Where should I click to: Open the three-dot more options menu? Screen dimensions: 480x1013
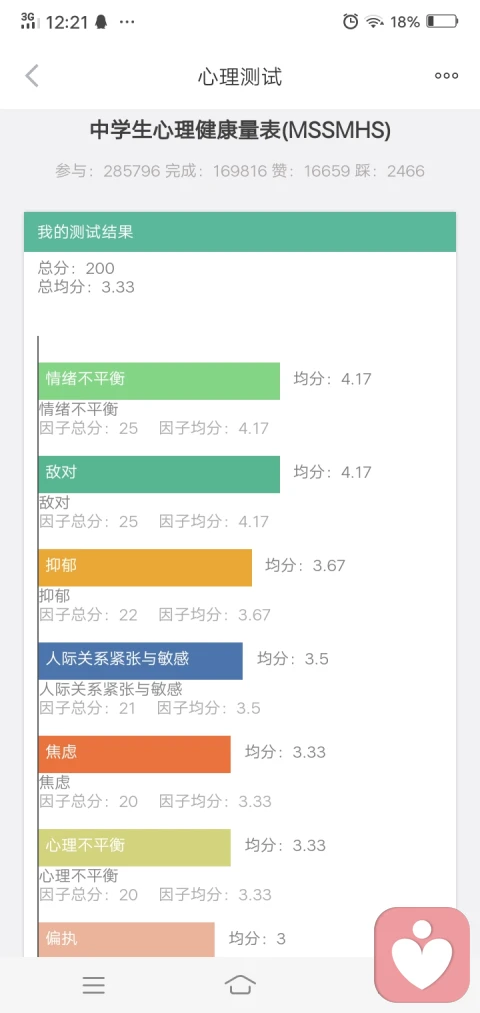click(x=446, y=76)
